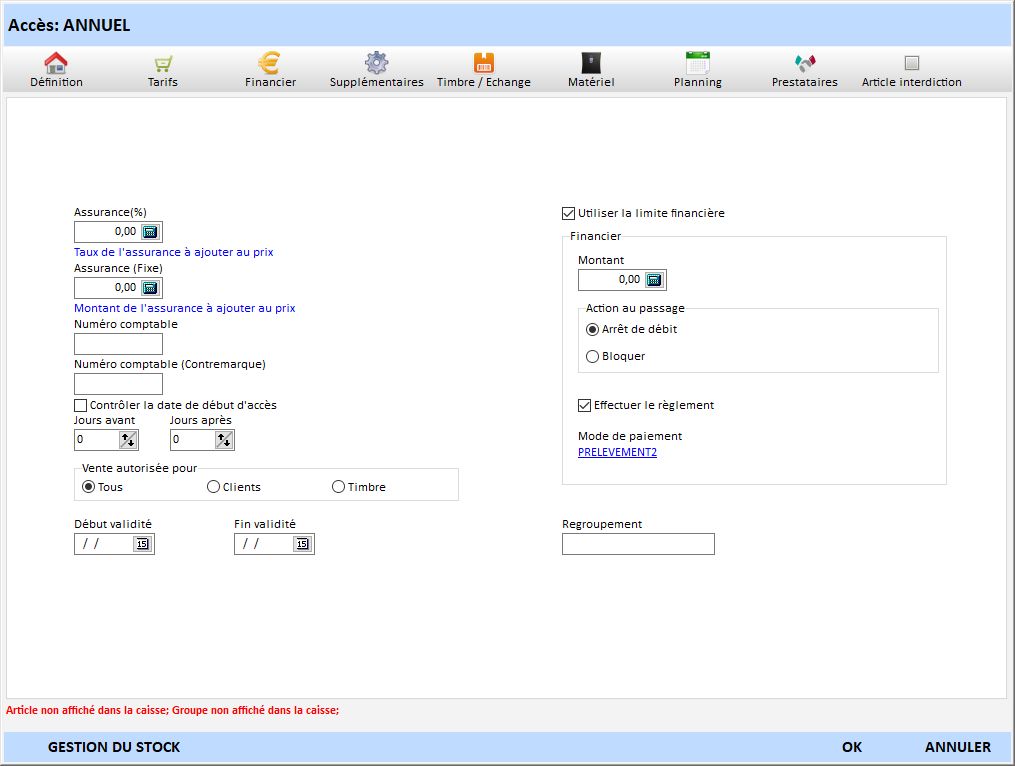
Task: Open the Matériel icon tab
Action: [x=591, y=64]
